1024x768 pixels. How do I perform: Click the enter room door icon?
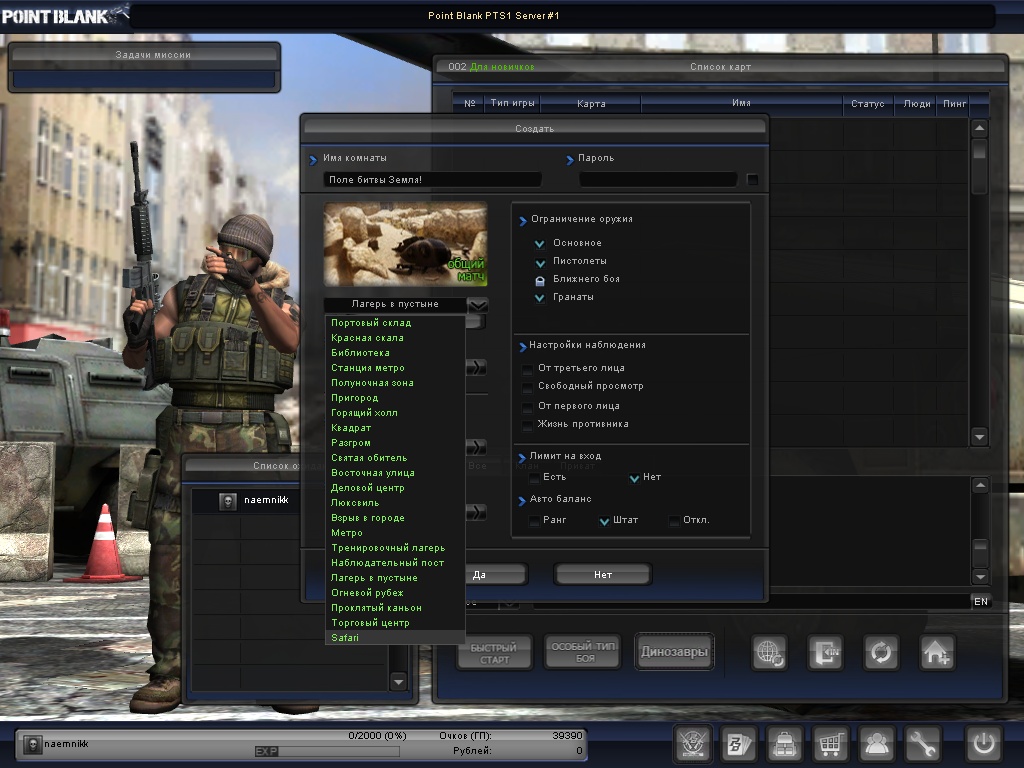pyautogui.click(x=825, y=652)
